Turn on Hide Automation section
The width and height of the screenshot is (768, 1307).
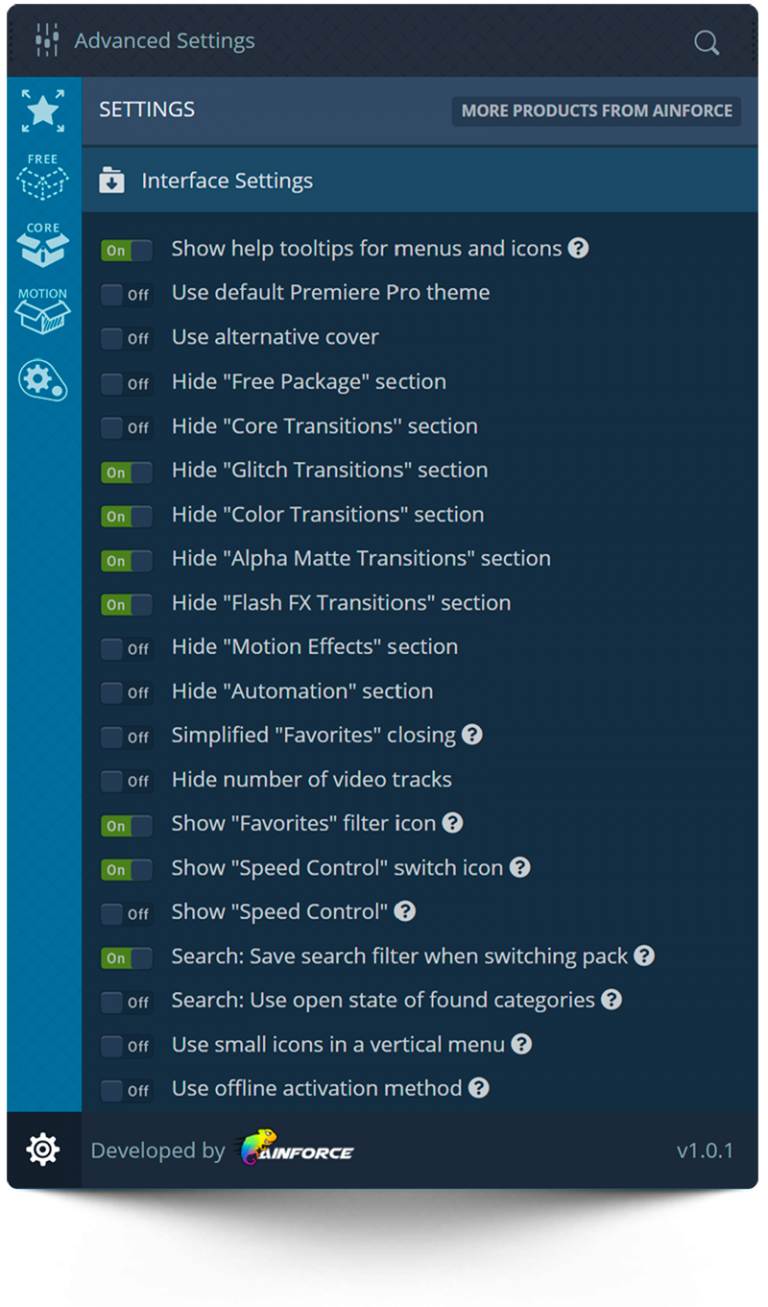point(126,691)
